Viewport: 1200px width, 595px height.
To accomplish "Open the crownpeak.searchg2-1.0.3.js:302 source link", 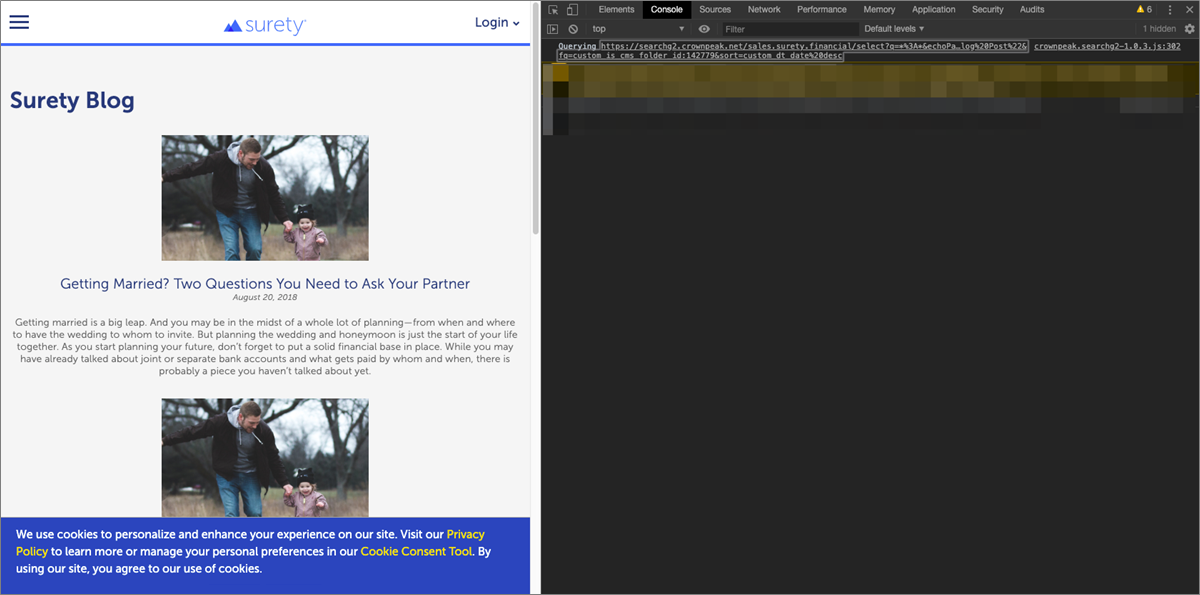I will tap(1108, 46).
